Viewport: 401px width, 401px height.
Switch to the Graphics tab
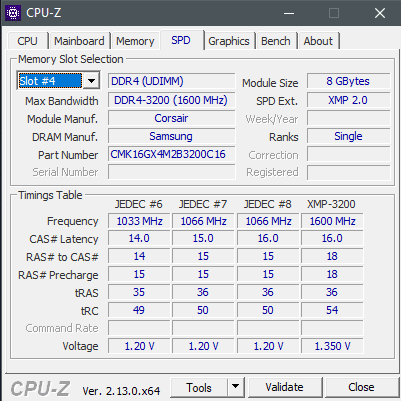click(x=229, y=41)
